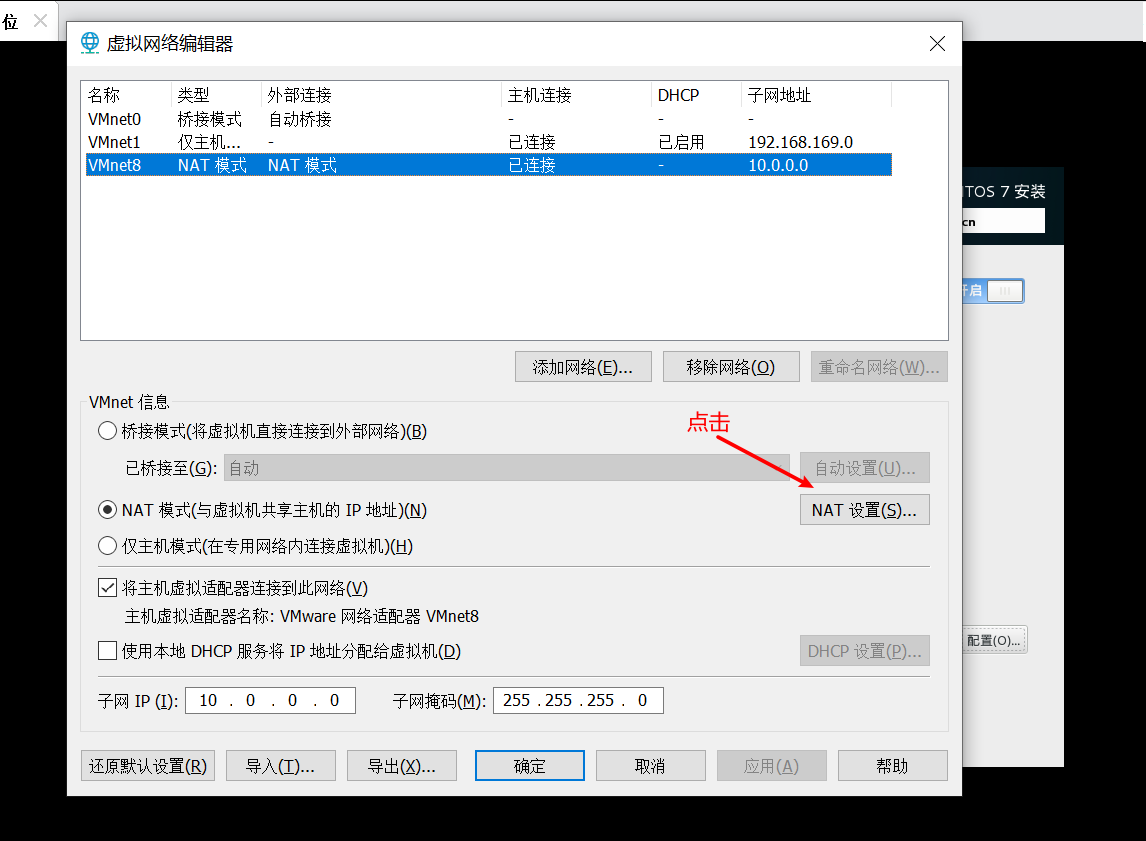Image resolution: width=1146 pixels, height=841 pixels.
Task: Select 仅主机模式 radio button
Action: (107, 546)
